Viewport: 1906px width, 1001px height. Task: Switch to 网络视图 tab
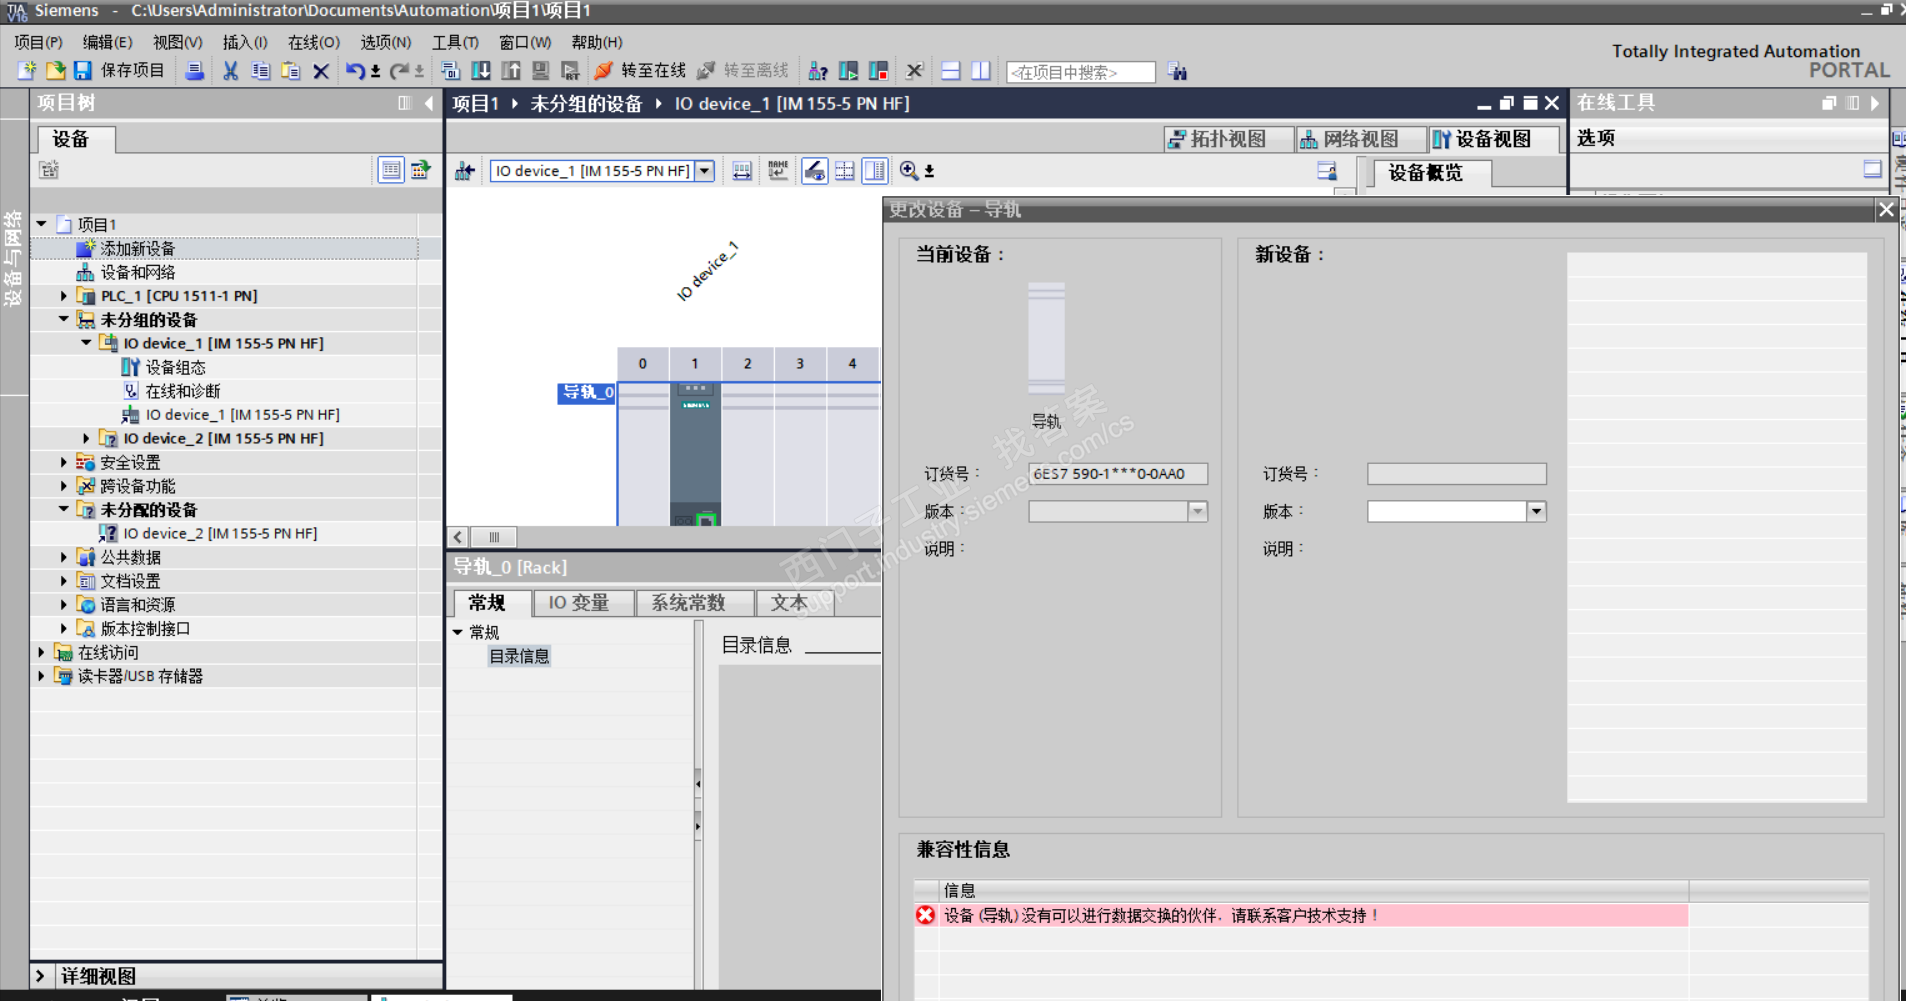point(1360,139)
